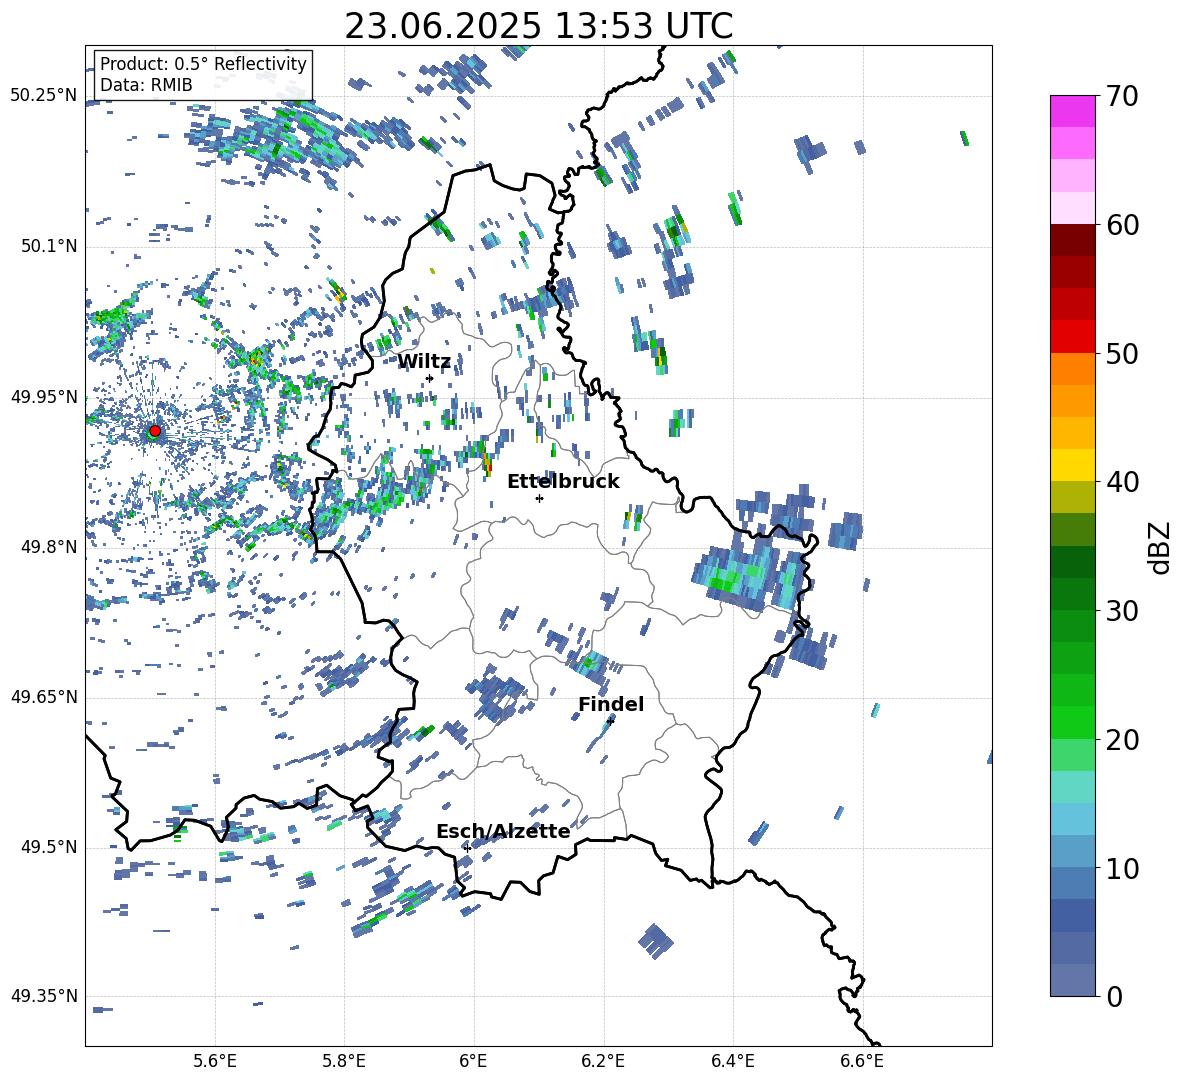Select the Findel city label

(611, 704)
